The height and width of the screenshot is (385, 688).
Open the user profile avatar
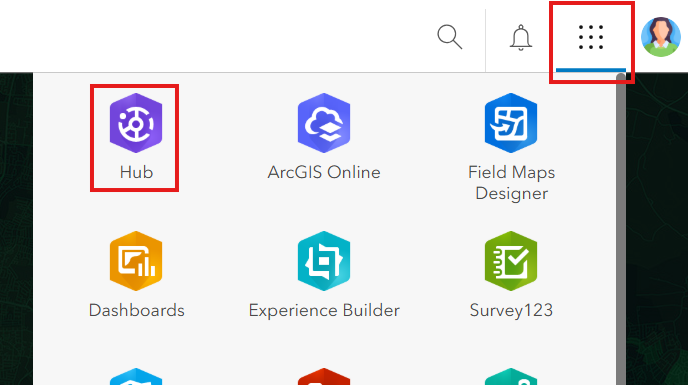(x=661, y=37)
